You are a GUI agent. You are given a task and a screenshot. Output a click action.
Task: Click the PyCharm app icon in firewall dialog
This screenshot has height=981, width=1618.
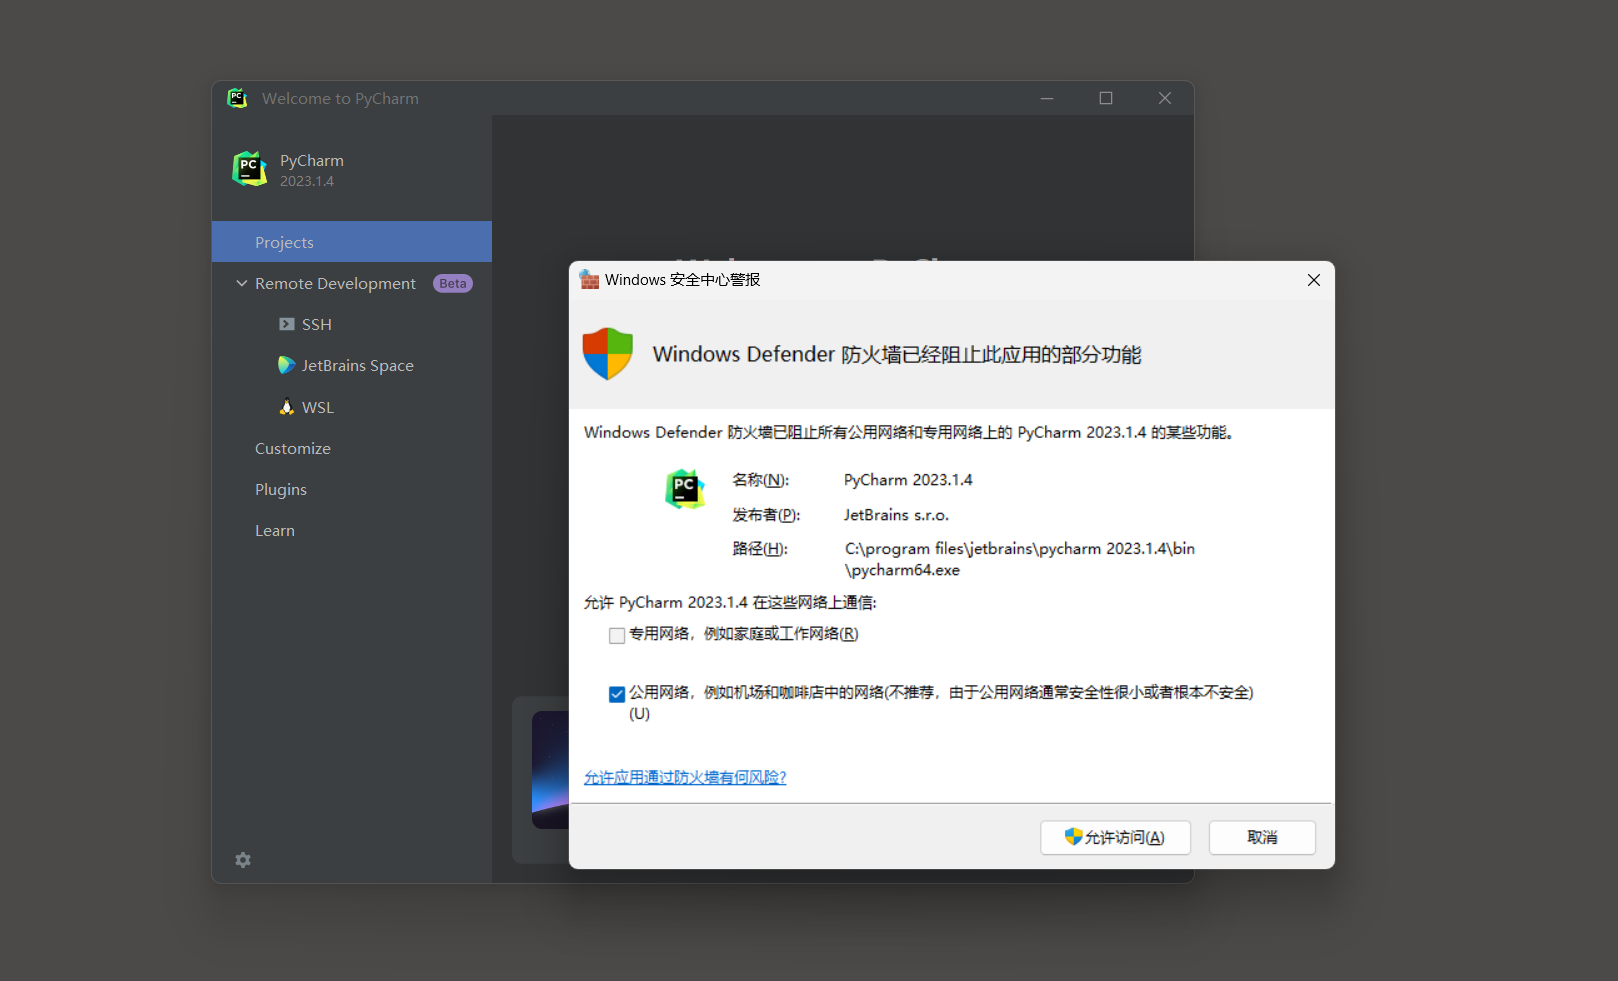click(685, 489)
